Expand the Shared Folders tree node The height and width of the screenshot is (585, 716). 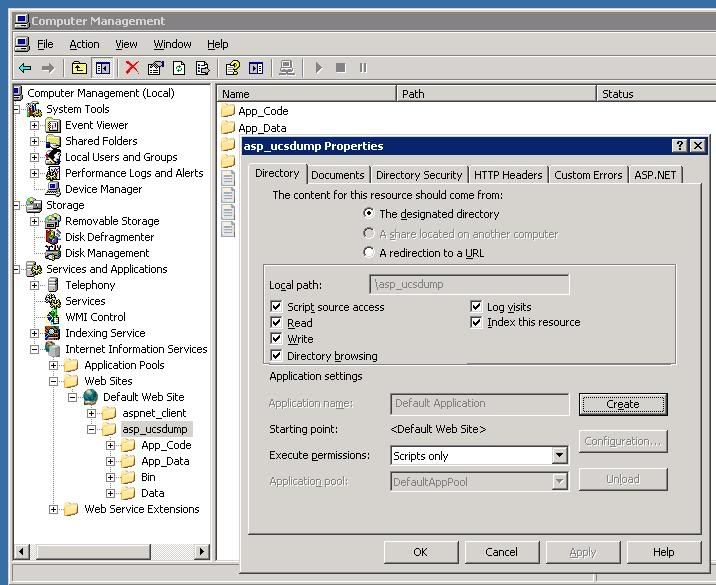[x=34, y=141]
